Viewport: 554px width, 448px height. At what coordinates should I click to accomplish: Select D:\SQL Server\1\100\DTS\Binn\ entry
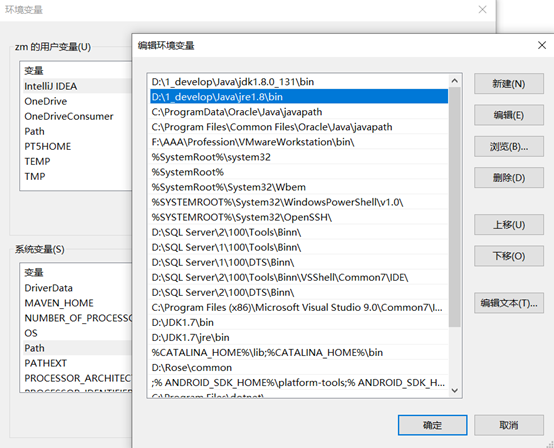pos(299,263)
